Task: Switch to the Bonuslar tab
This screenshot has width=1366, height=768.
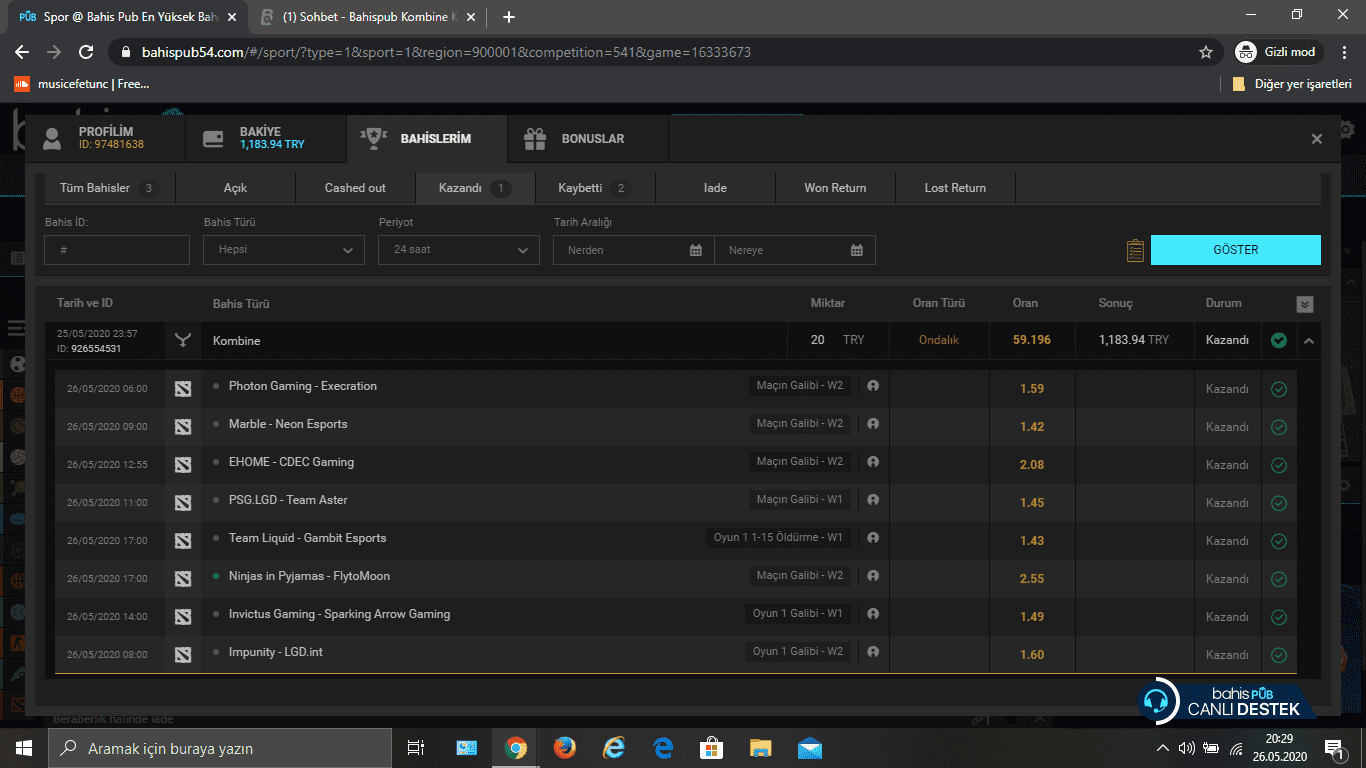Action: coord(587,139)
